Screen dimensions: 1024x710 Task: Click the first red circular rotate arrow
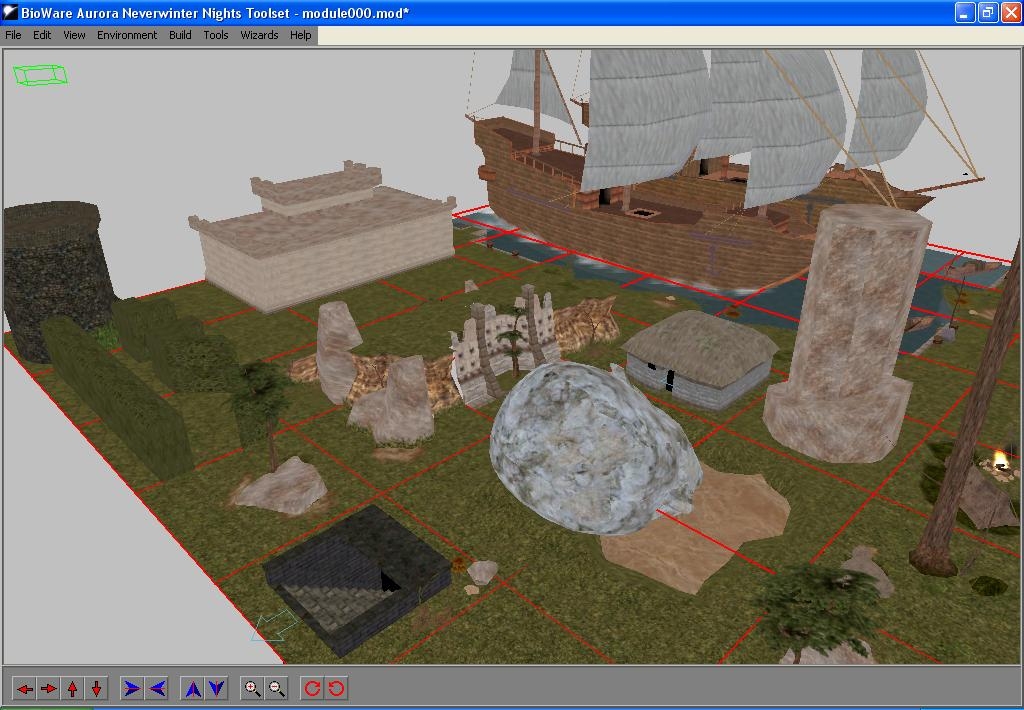pyautogui.click(x=312, y=688)
